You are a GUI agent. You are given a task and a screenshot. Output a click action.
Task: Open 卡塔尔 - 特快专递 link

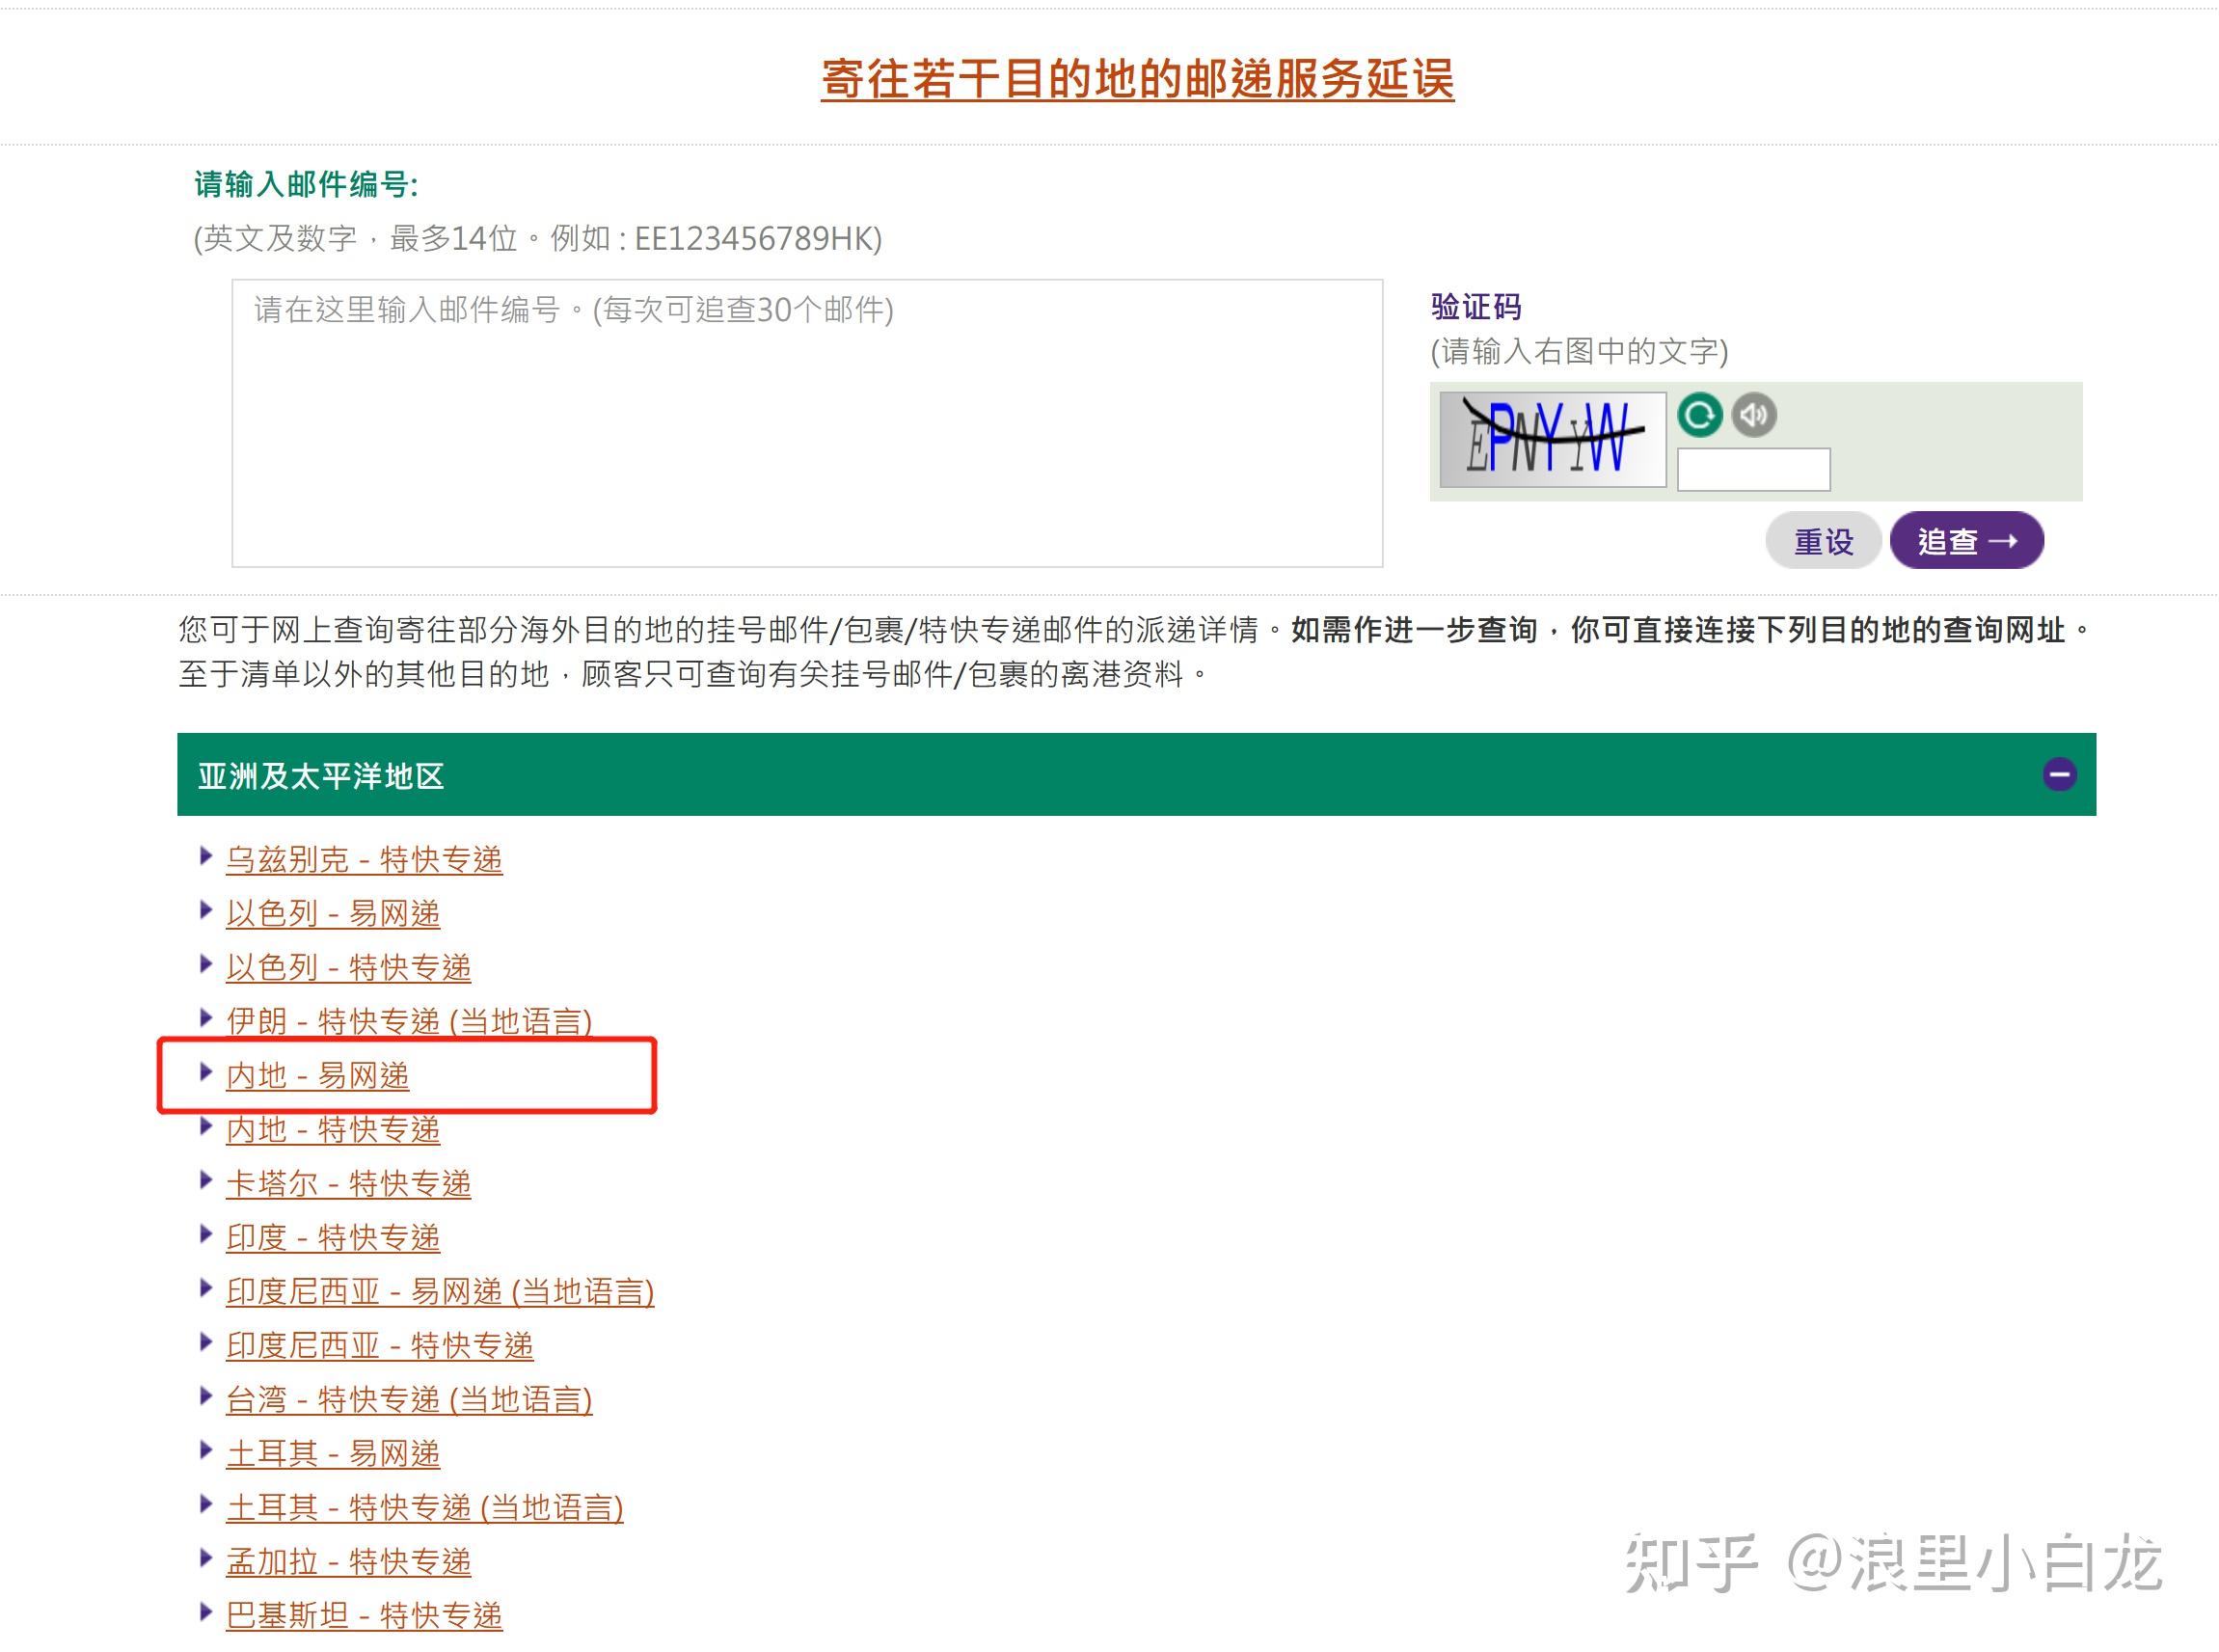[348, 1184]
